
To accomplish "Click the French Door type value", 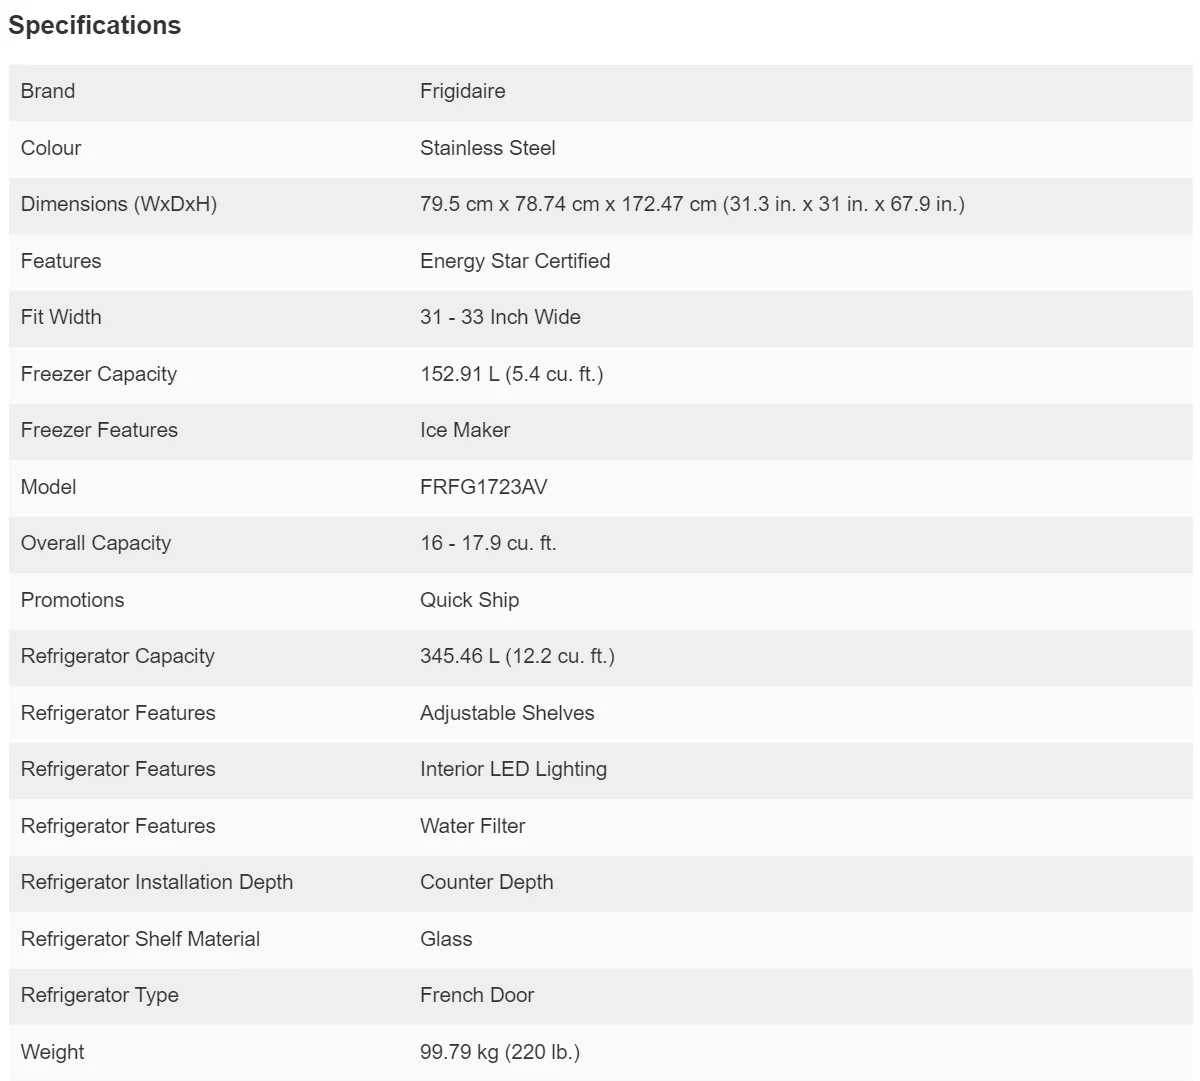I will pos(477,995).
